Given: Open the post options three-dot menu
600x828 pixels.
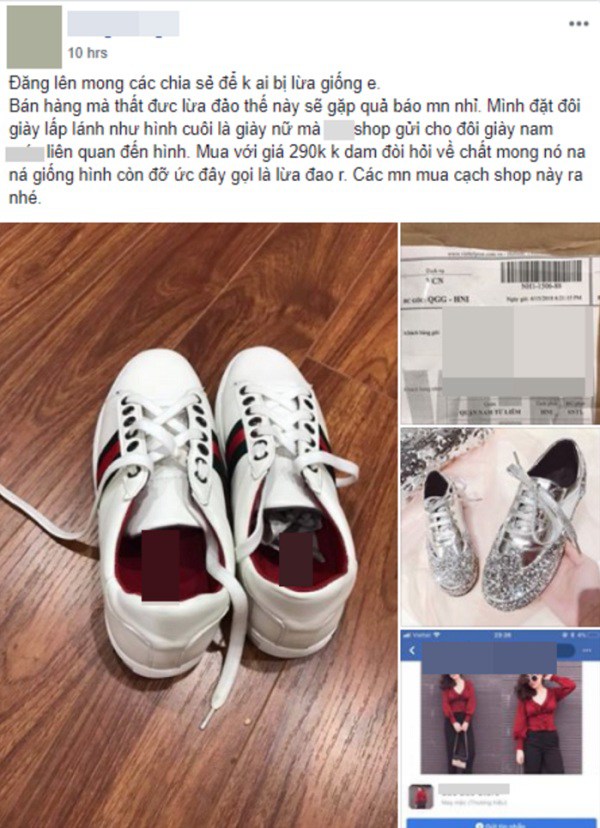Looking at the screenshot, I should click(578, 24).
